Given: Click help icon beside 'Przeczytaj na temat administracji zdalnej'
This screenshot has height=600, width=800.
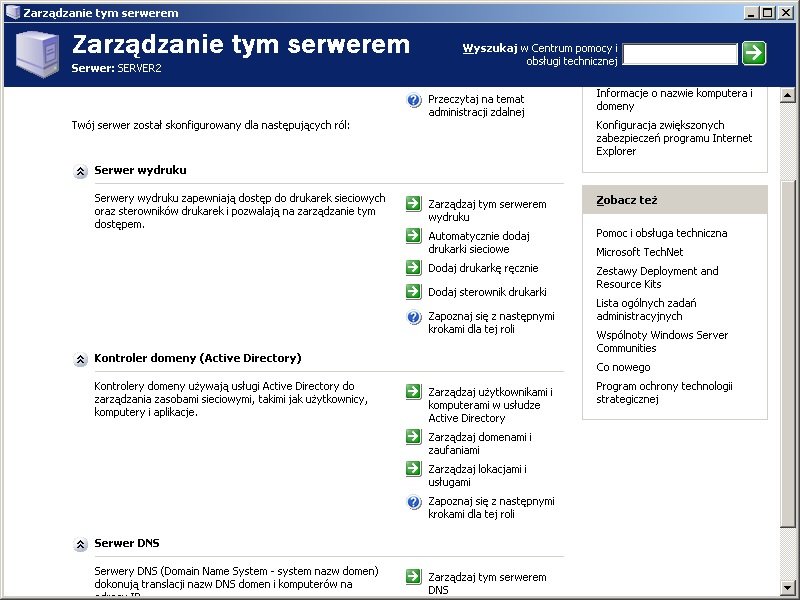Looking at the screenshot, I should [414, 100].
